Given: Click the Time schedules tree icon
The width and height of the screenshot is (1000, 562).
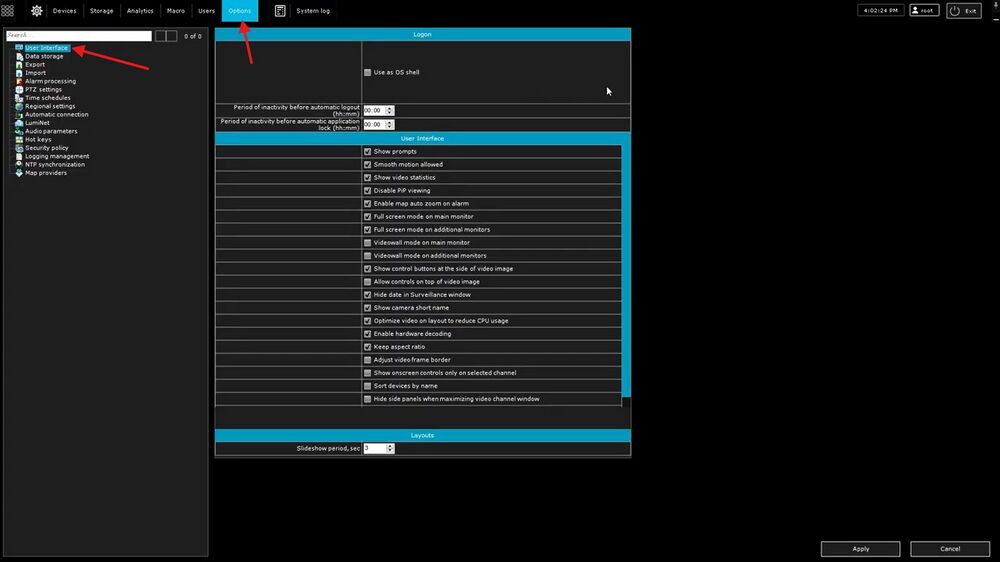Looking at the screenshot, I should pos(19,98).
